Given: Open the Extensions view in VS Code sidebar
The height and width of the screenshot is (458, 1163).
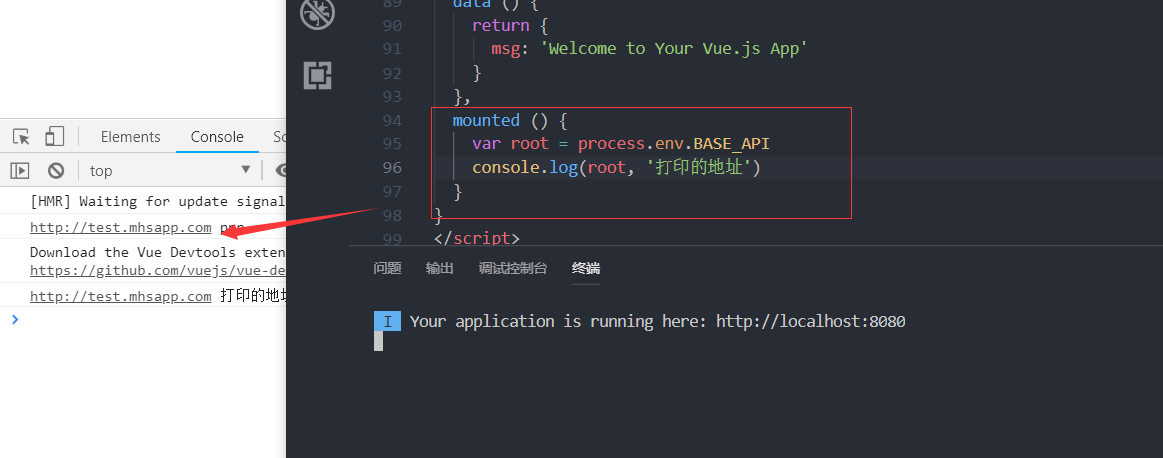Looking at the screenshot, I should point(317,76).
